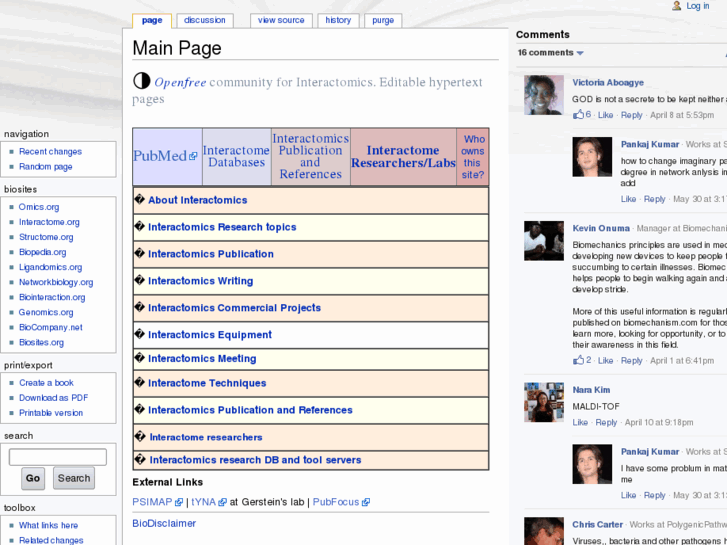This screenshot has width=727, height=545.
Task: Open the Printable version link
Action: pyautogui.click(x=51, y=413)
